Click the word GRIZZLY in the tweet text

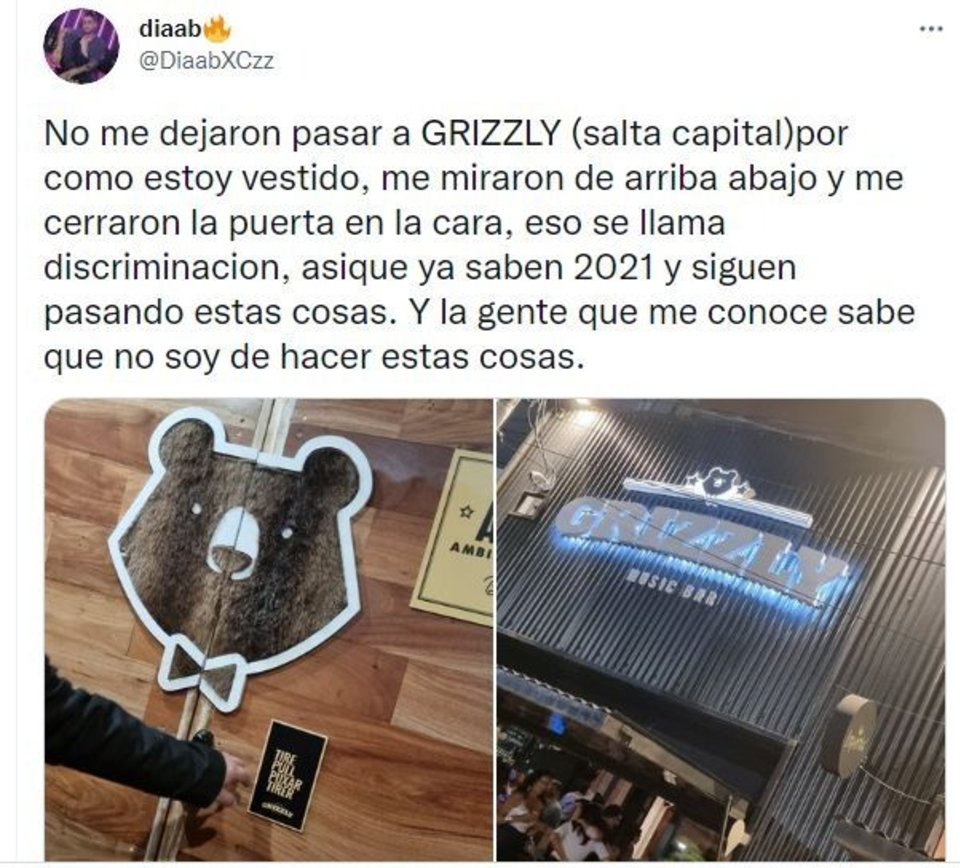tap(491, 133)
